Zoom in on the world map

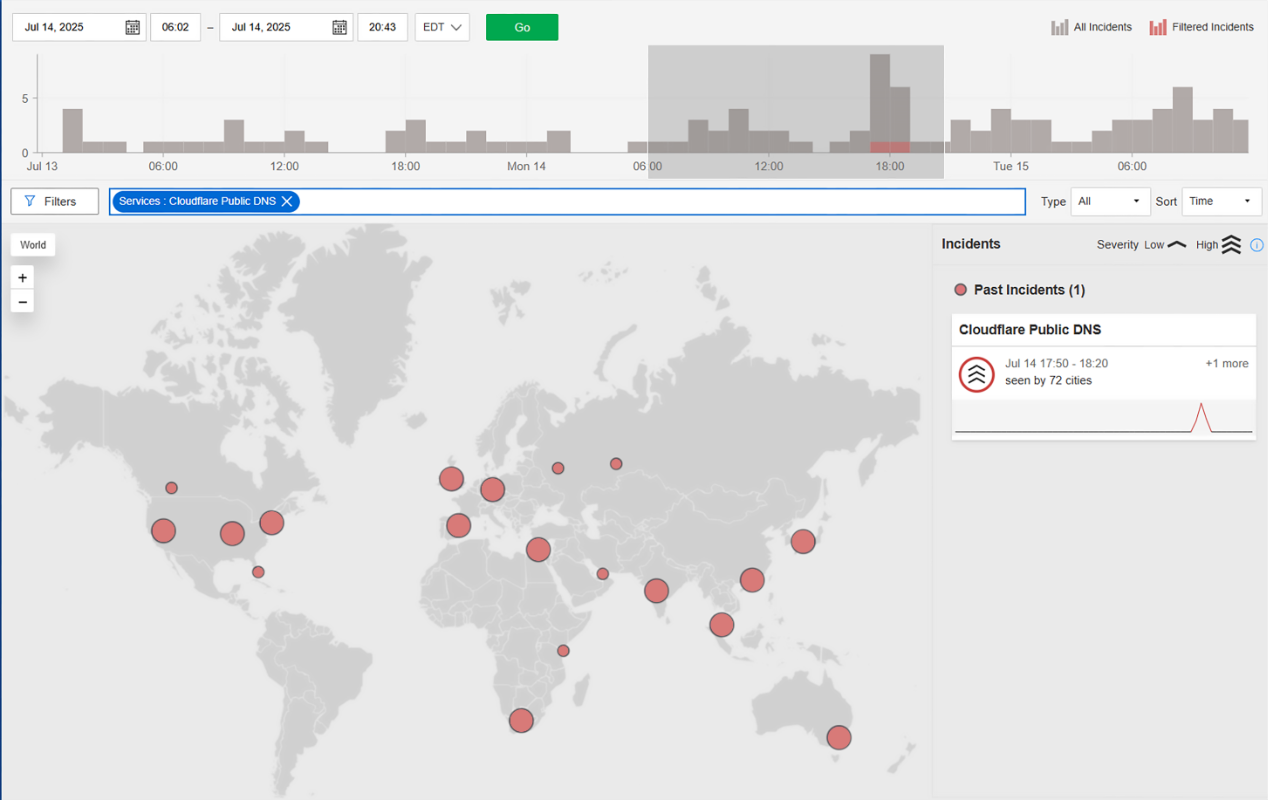pyautogui.click(x=22, y=278)
